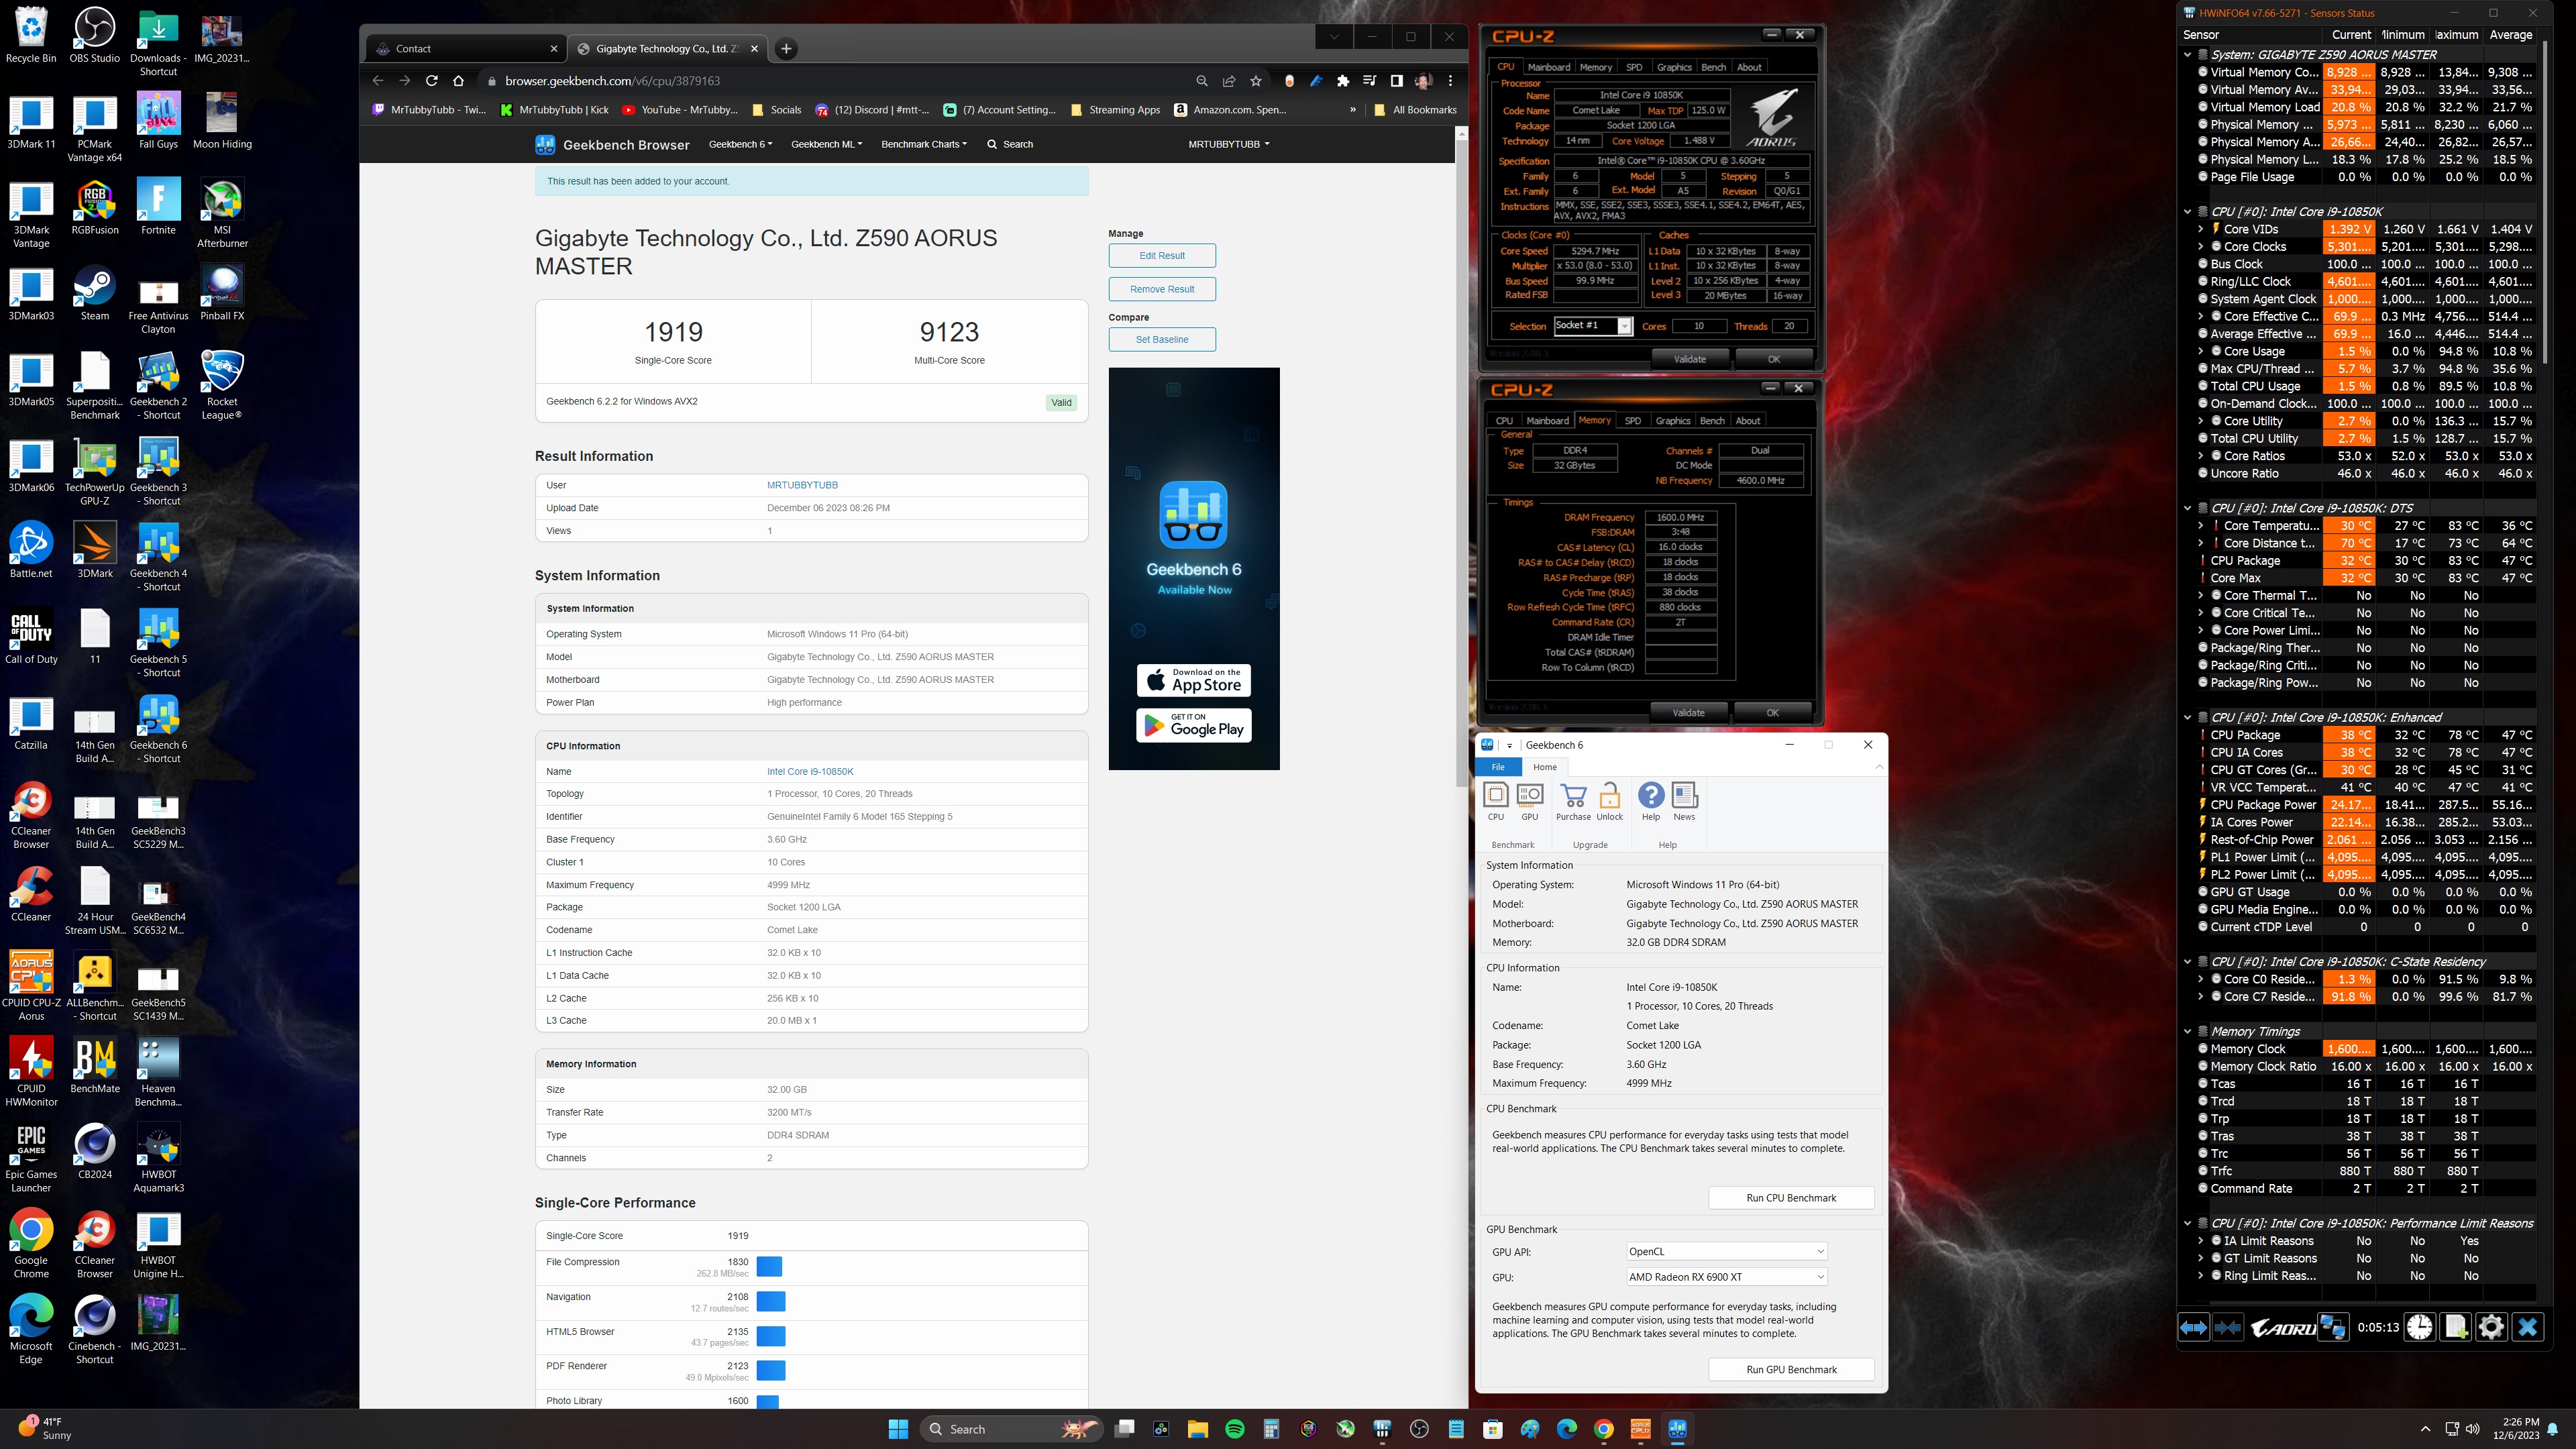This screenshot has height=1449, width=2576.
Task: Open the All Bookmarks folder
Action: click(1415, 110)
